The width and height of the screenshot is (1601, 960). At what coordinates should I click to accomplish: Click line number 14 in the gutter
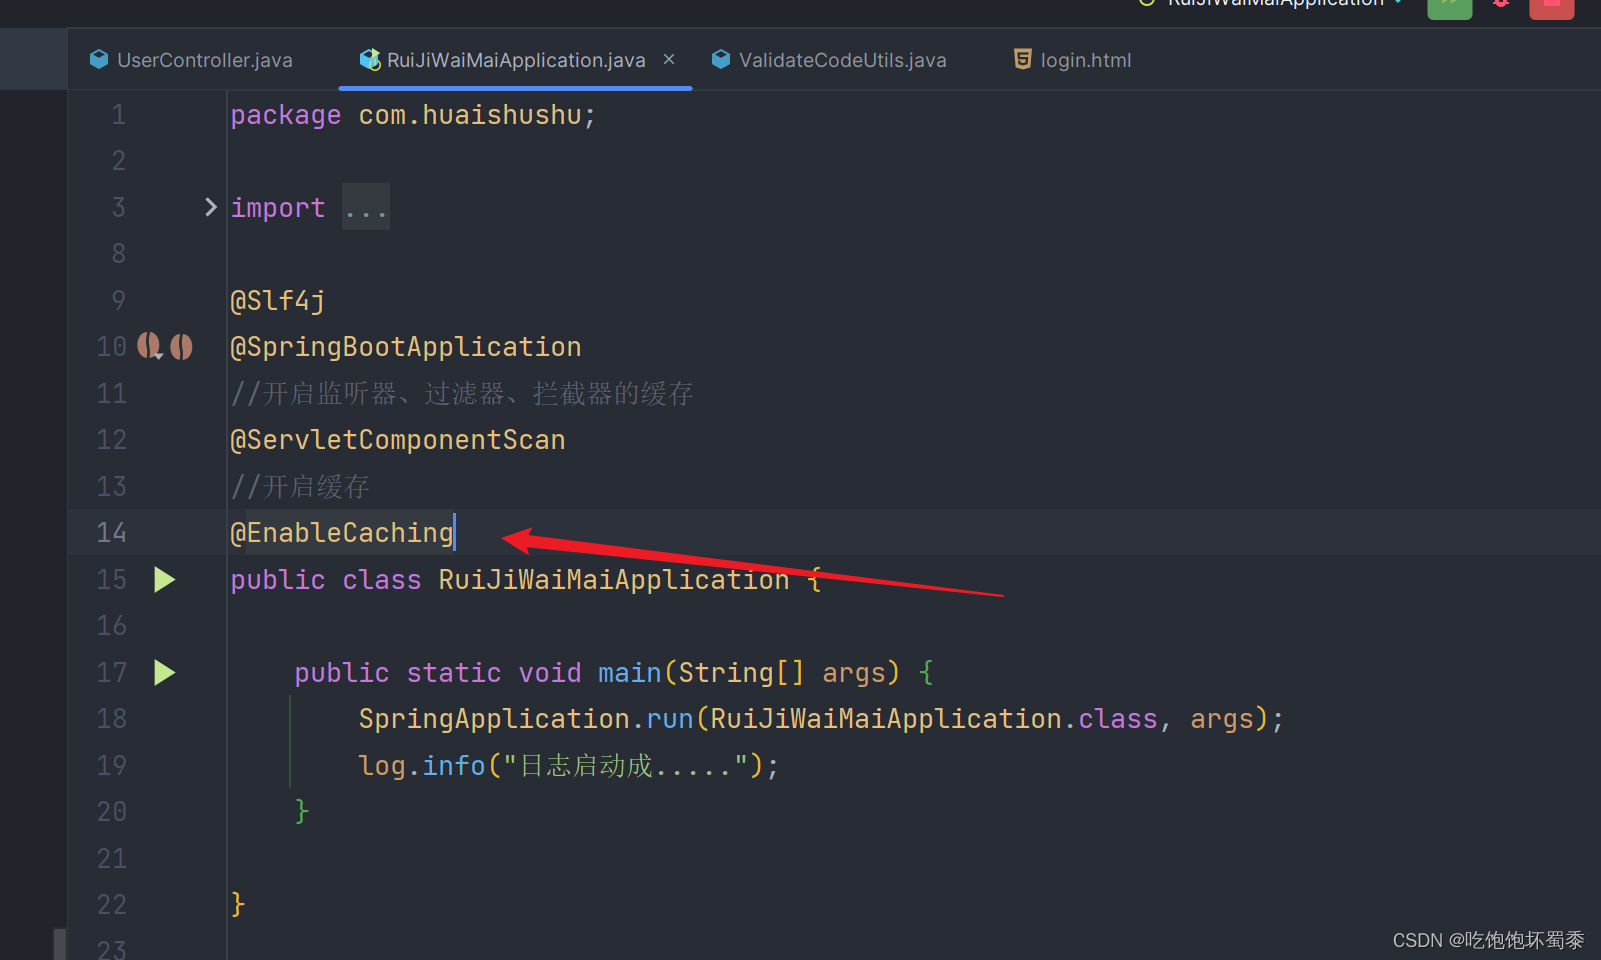click(112, 533)
